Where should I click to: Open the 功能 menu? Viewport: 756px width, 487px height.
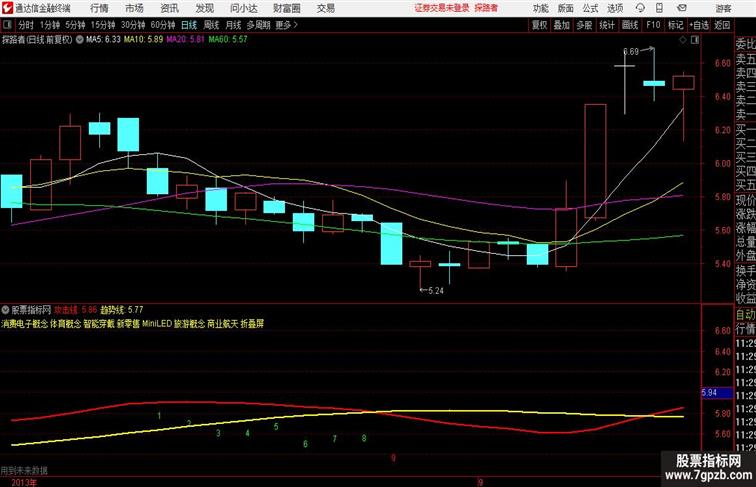tap(540, 8)
